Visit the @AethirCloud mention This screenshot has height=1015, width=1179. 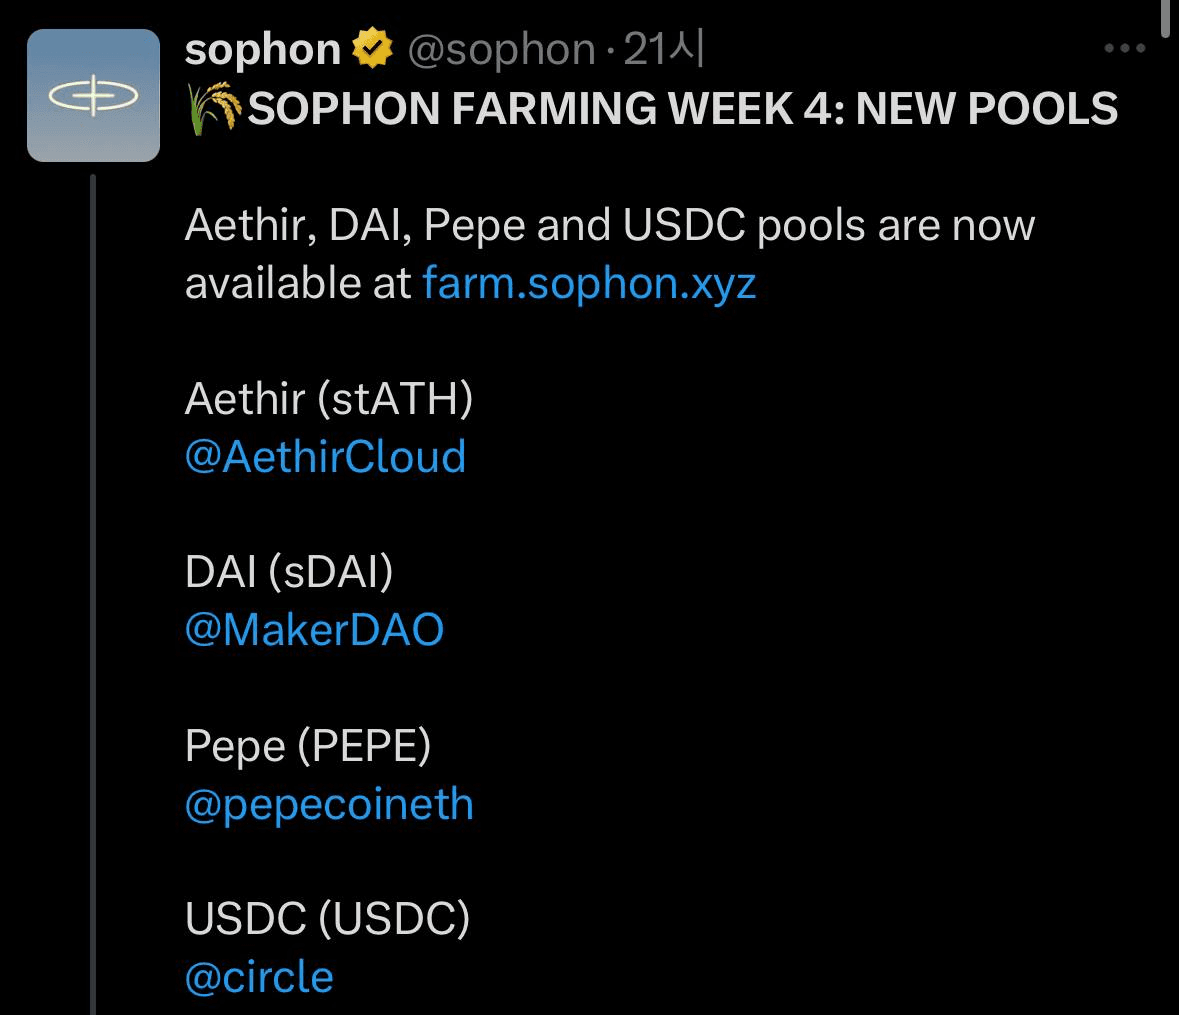[325, 457]
